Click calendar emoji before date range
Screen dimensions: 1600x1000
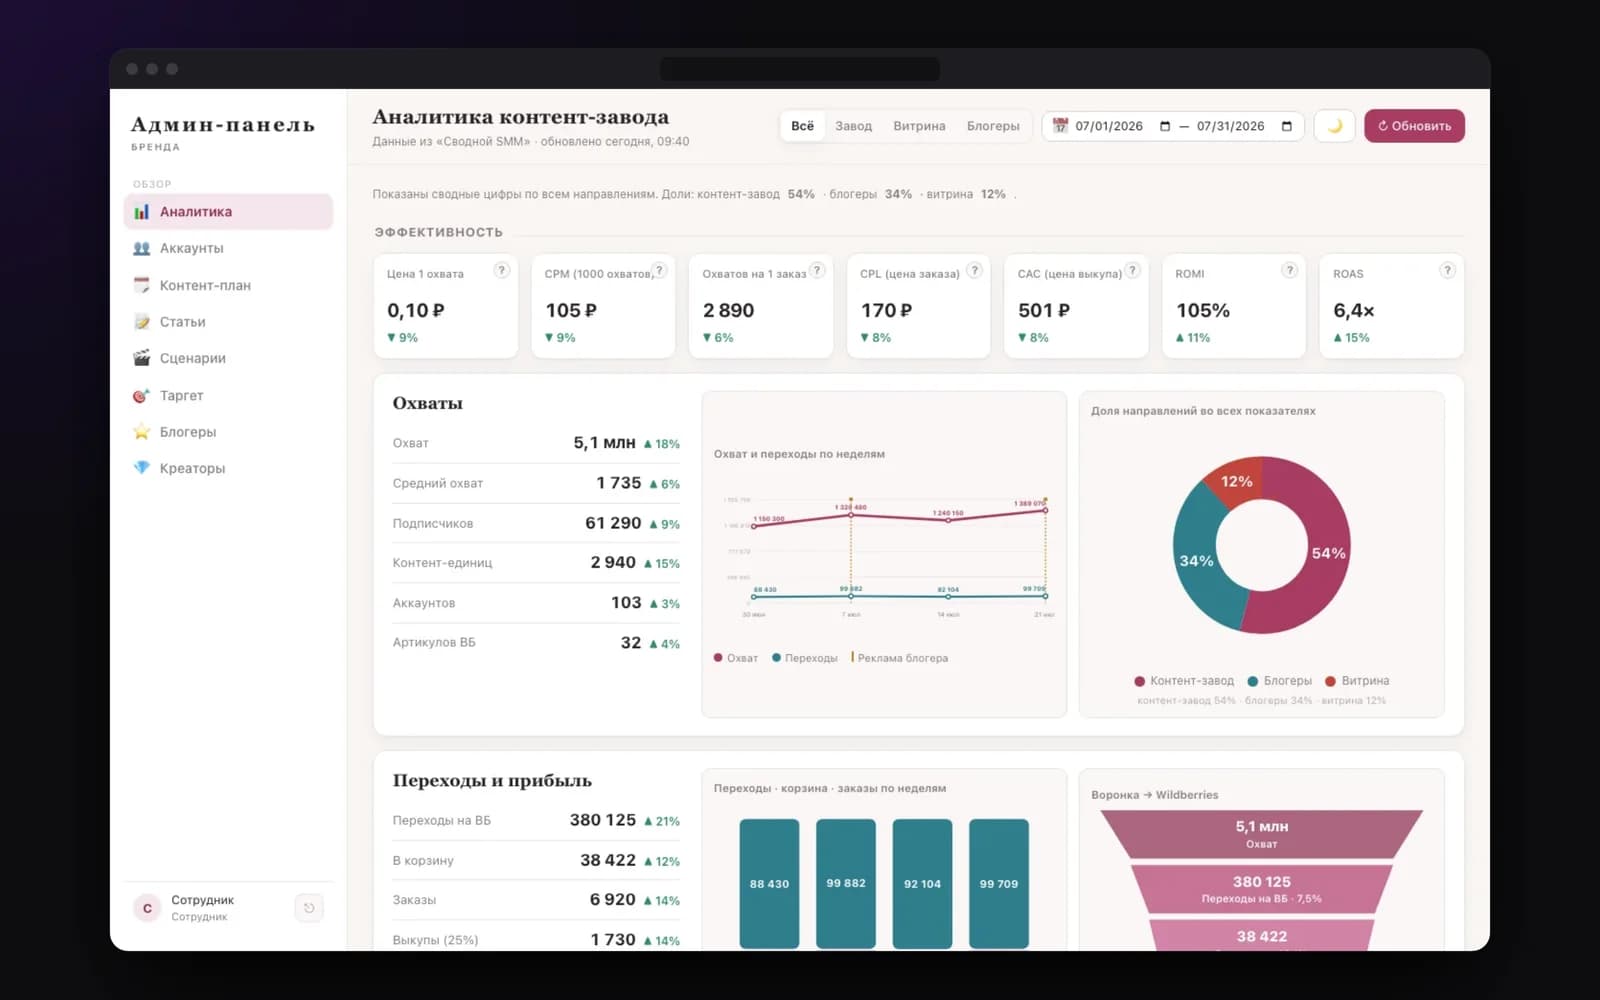(x=1060, y=126)
